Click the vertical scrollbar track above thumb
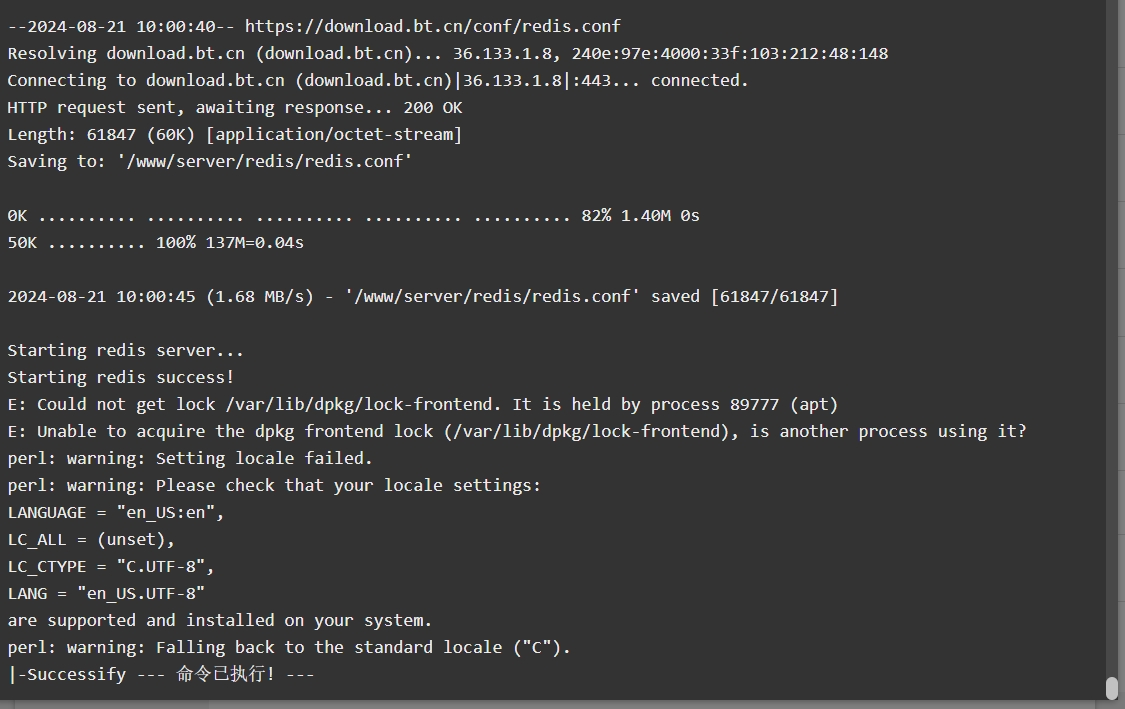Screen dimensions: 1125x709 point(1111,337)
